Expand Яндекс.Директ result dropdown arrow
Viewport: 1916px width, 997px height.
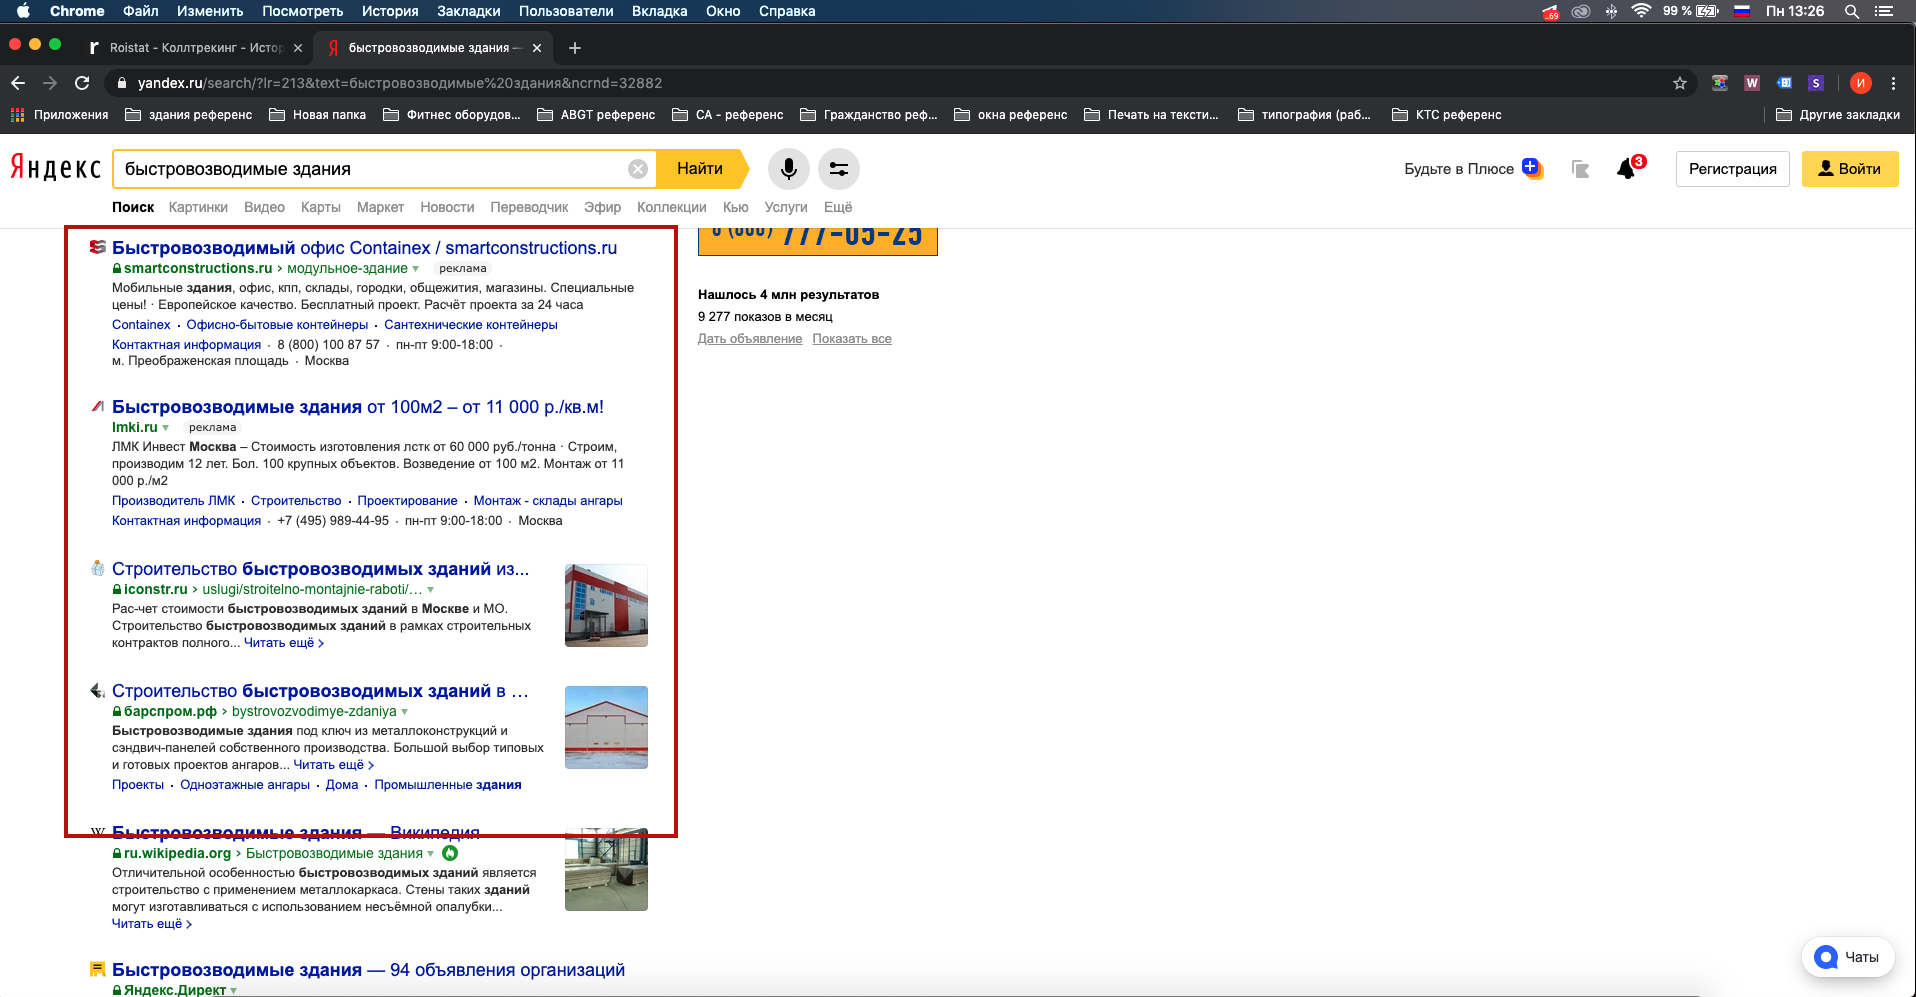pyautogui.click(x=234, y=991)
